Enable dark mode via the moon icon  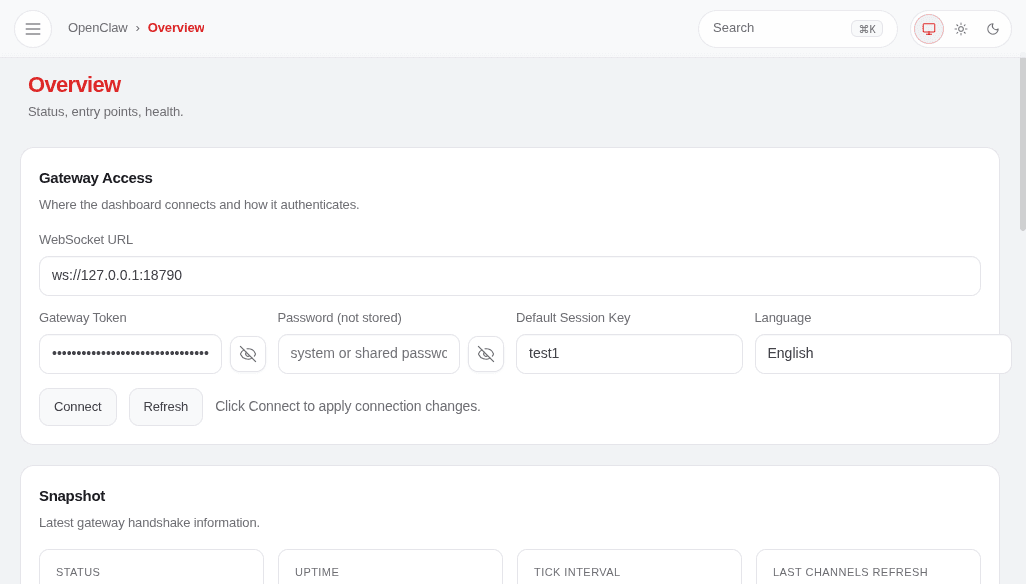pos(993,28)
